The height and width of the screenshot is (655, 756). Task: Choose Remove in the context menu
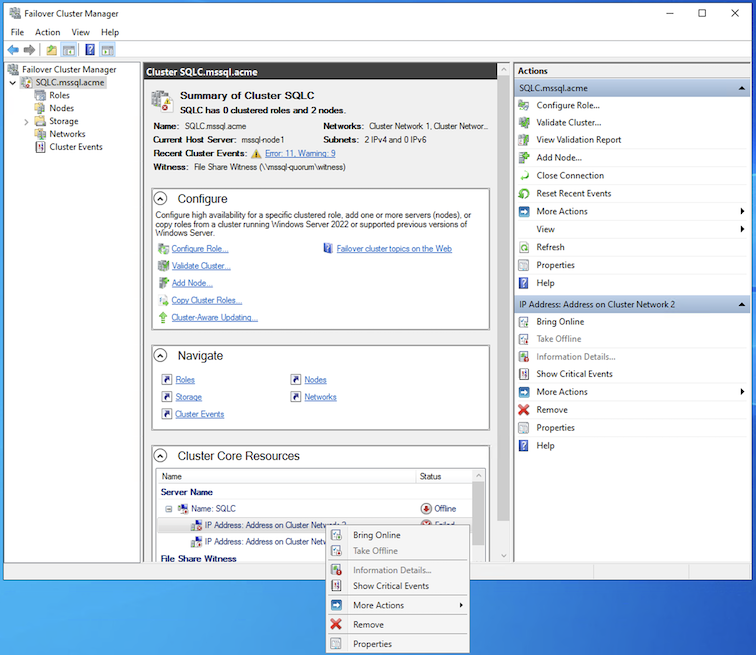[397, 625]
